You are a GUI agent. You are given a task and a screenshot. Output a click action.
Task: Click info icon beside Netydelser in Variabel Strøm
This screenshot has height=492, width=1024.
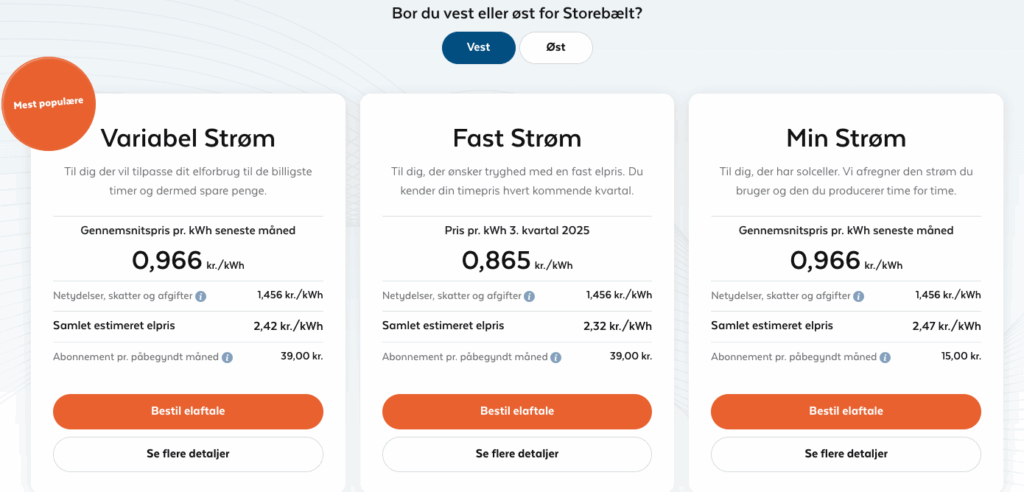pyautogui.click(x=201, y=296)
